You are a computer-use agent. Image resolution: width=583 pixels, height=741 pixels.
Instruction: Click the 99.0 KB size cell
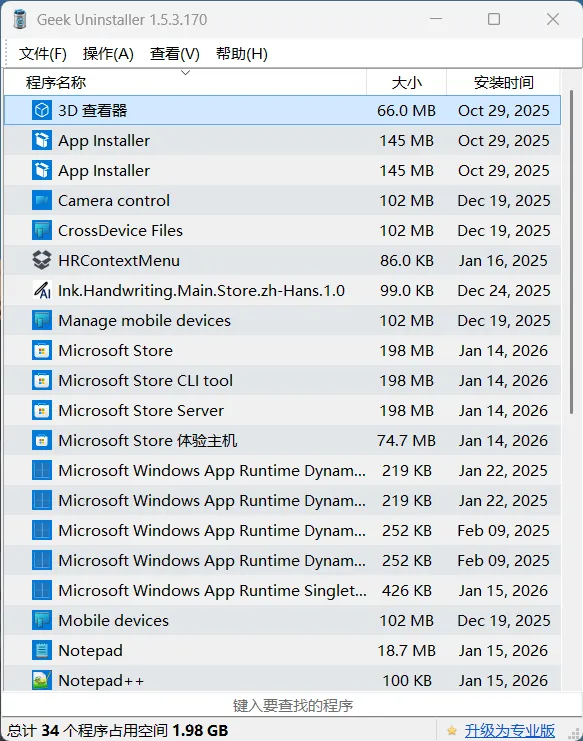[407, 291]
